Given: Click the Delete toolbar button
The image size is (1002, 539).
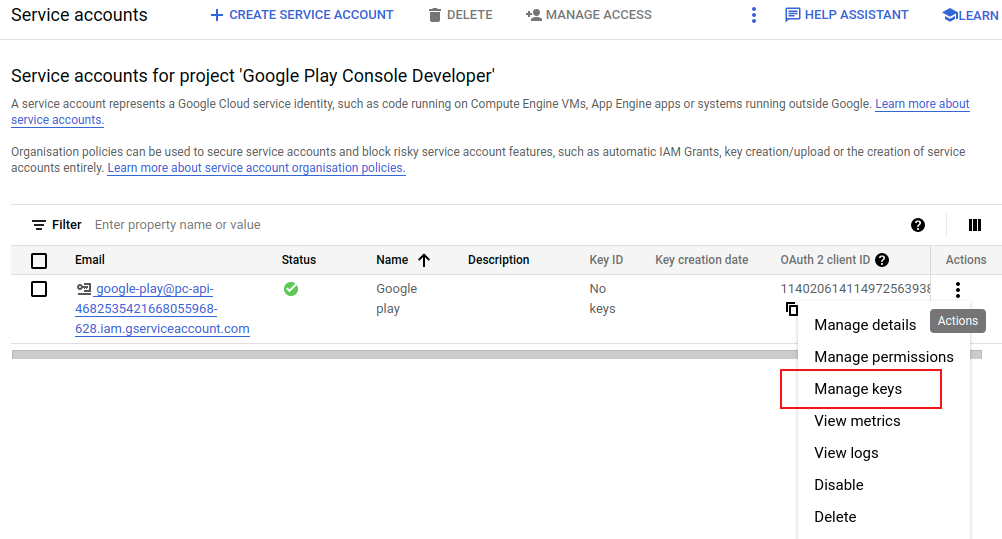Looking at the screenshot, I should [x=460, y=15].
